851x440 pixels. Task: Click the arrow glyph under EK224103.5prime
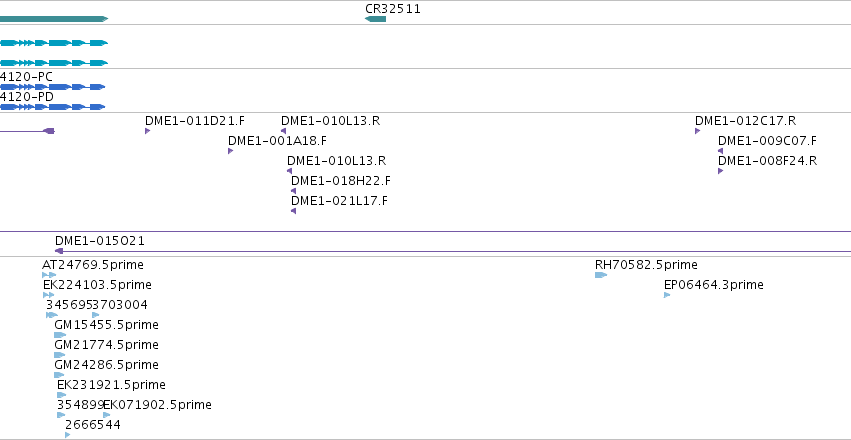pos(48,295)
